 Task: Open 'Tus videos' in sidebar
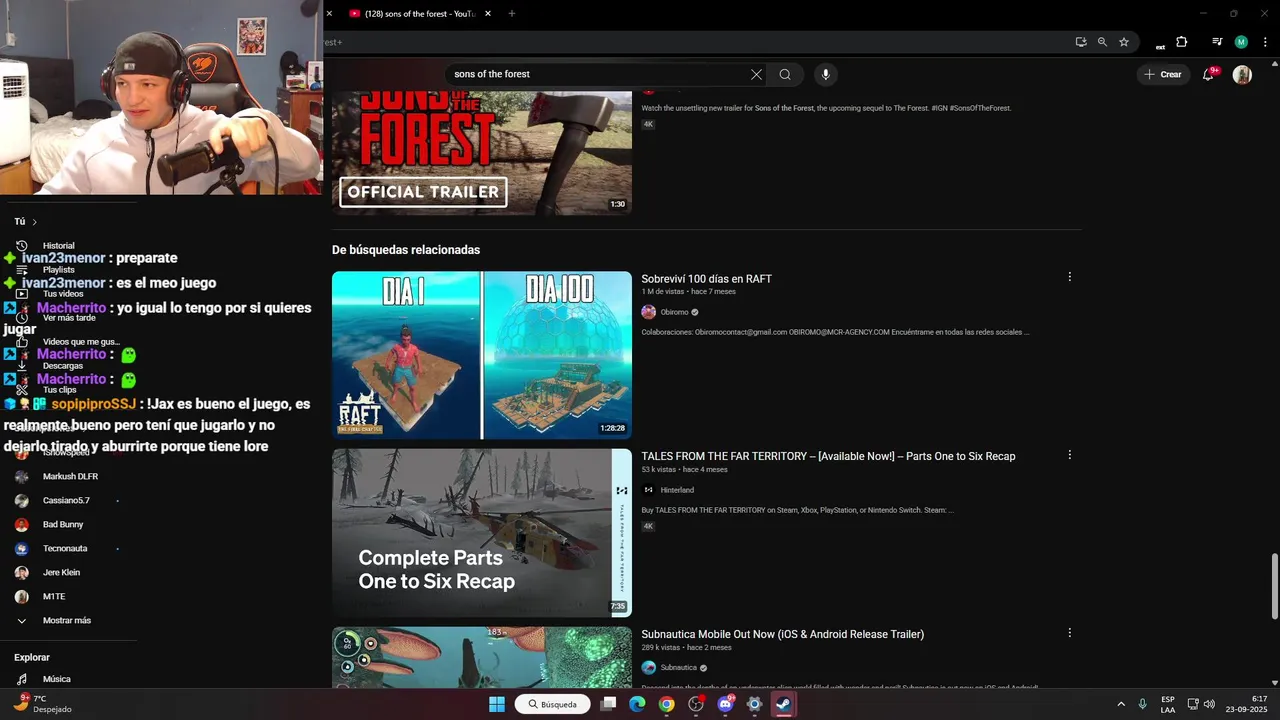62,294
